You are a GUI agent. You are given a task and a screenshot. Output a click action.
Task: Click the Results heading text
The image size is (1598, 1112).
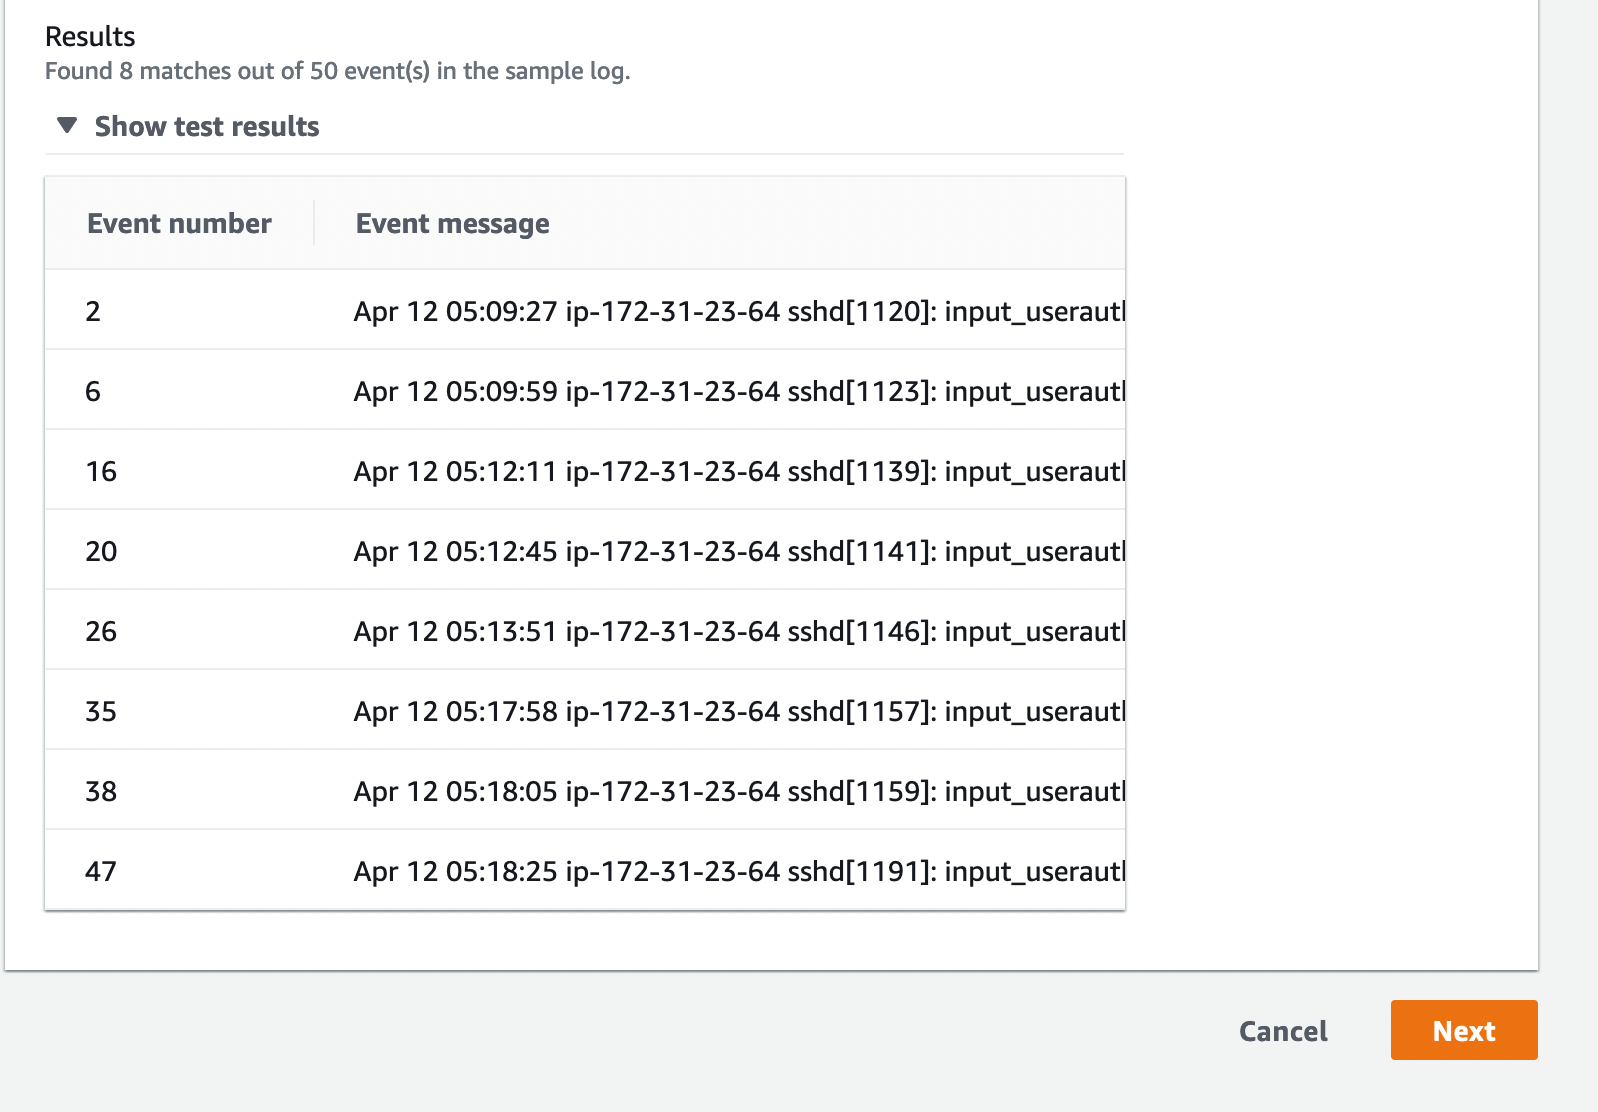point(90,37)
